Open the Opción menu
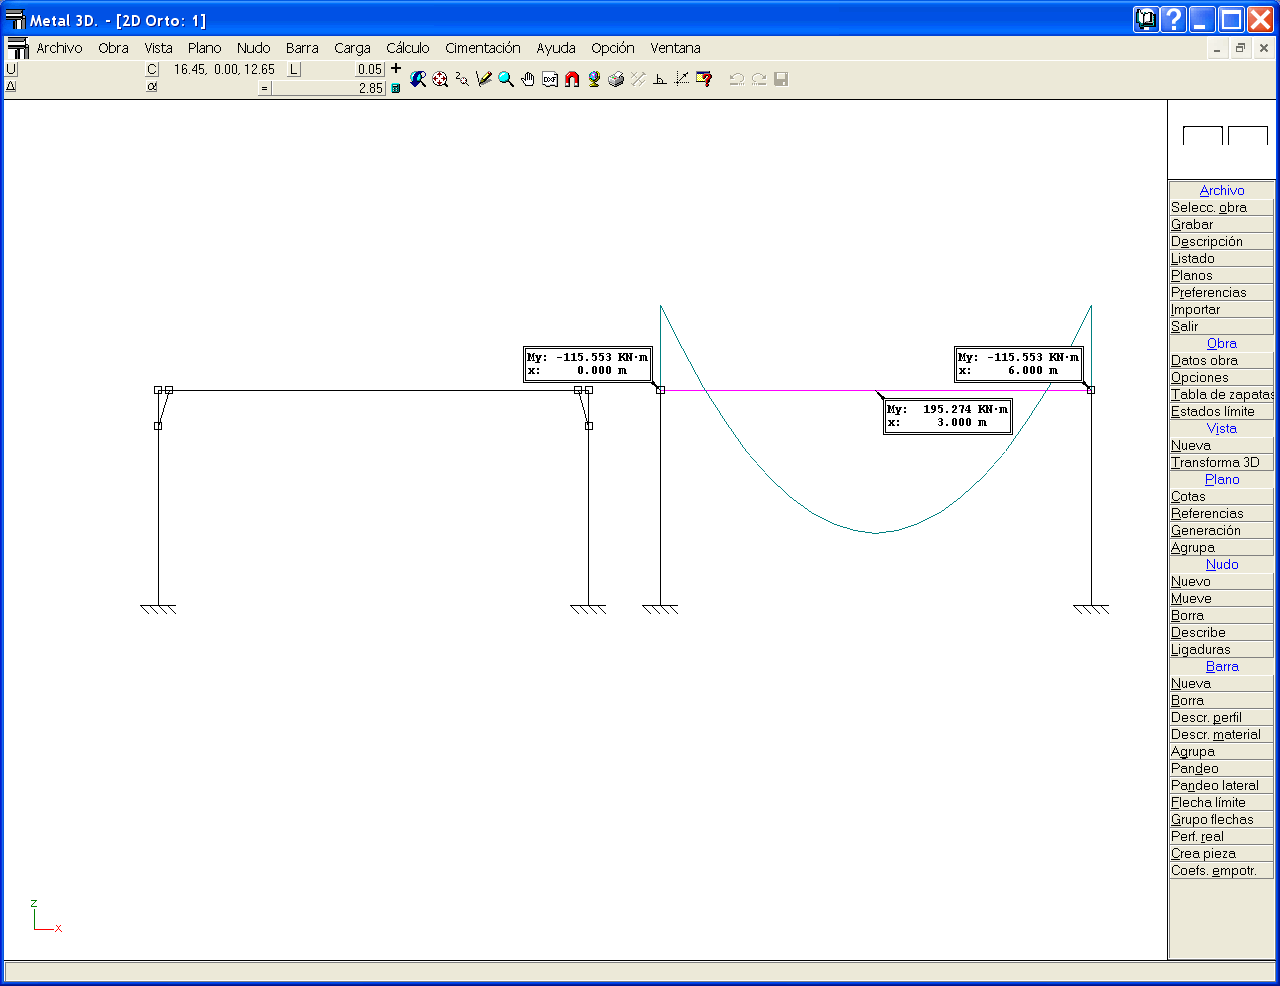 (x=613, y=48)
